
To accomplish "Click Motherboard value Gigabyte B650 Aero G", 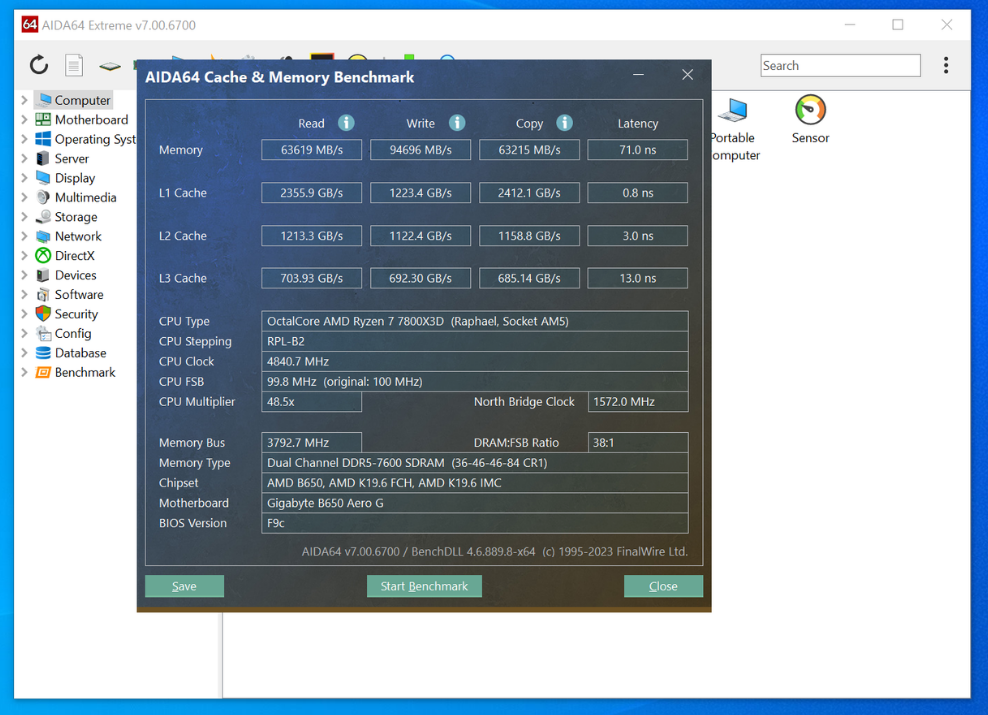I will (474, 503).
